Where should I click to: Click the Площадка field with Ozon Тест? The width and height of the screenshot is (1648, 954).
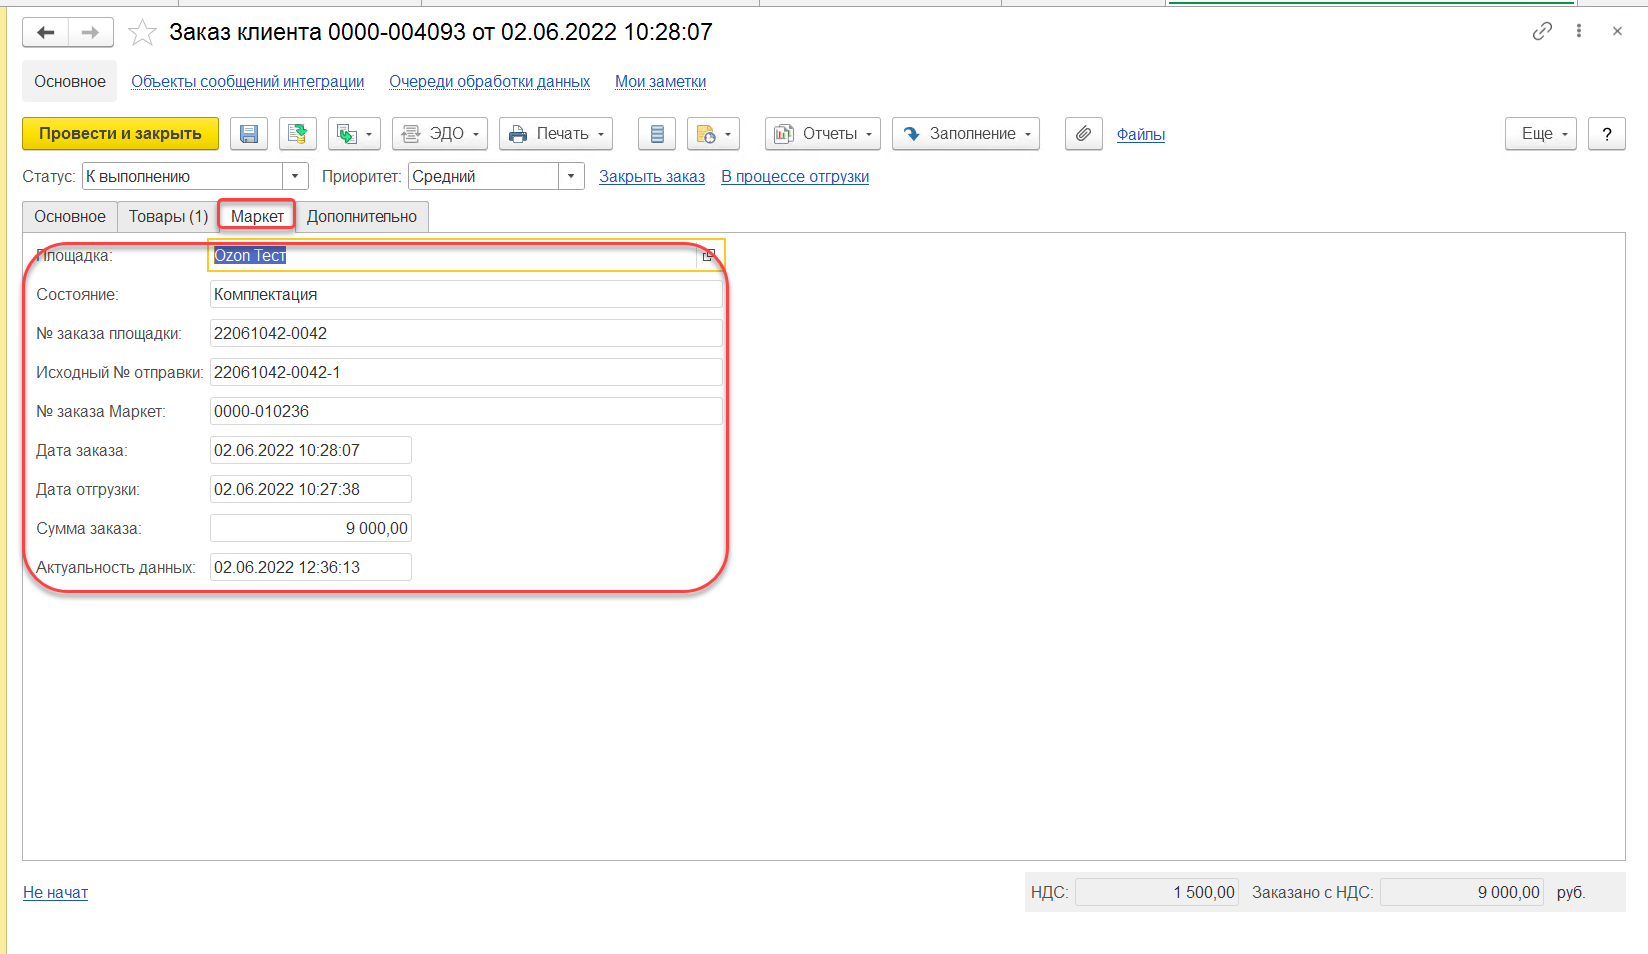coord(454,256)
